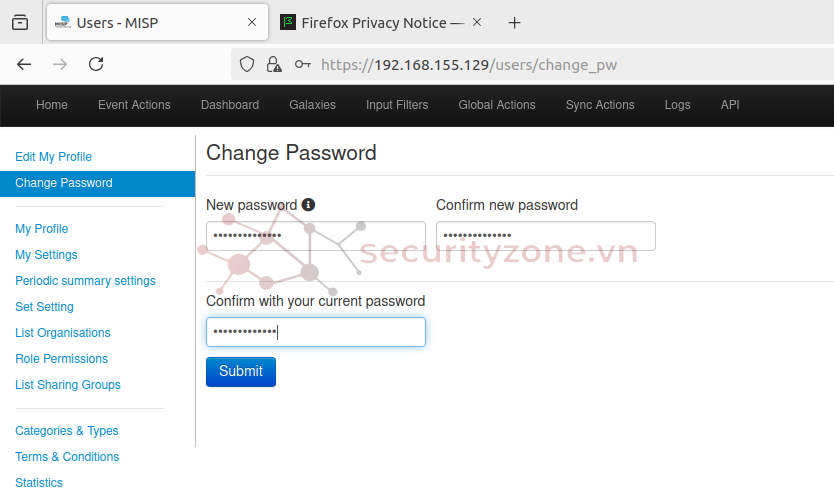Open tracking protection shield icon
834x498 pixels.
(x=247, y=64)
